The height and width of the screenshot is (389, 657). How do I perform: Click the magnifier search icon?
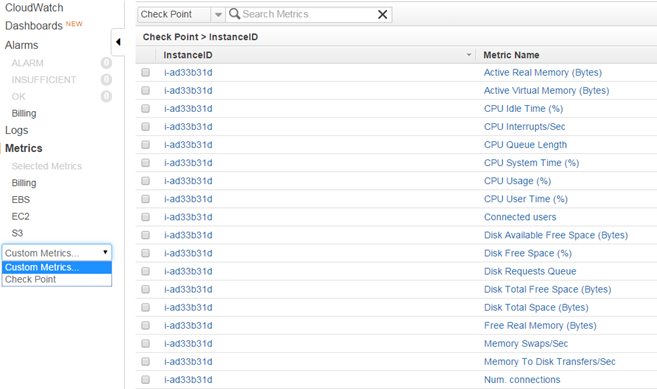(x=235, y=14)
